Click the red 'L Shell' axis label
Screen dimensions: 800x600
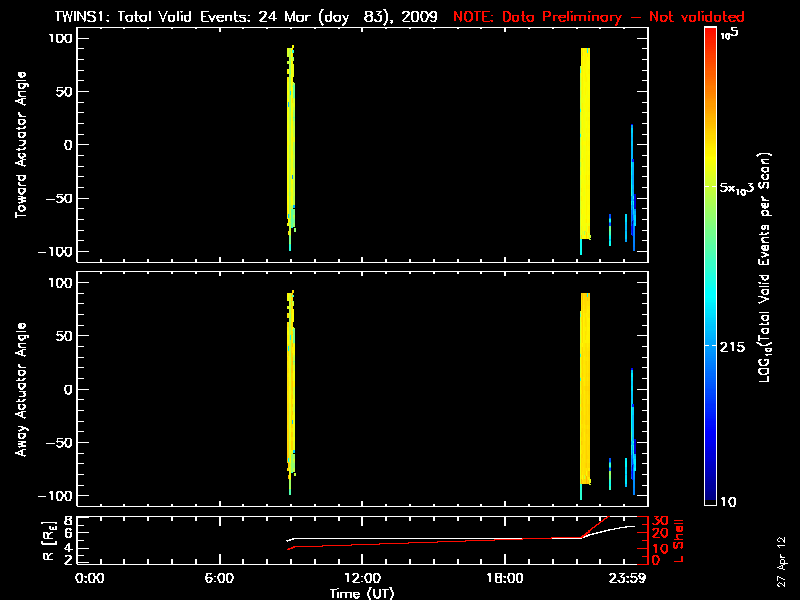pos(679,539)
